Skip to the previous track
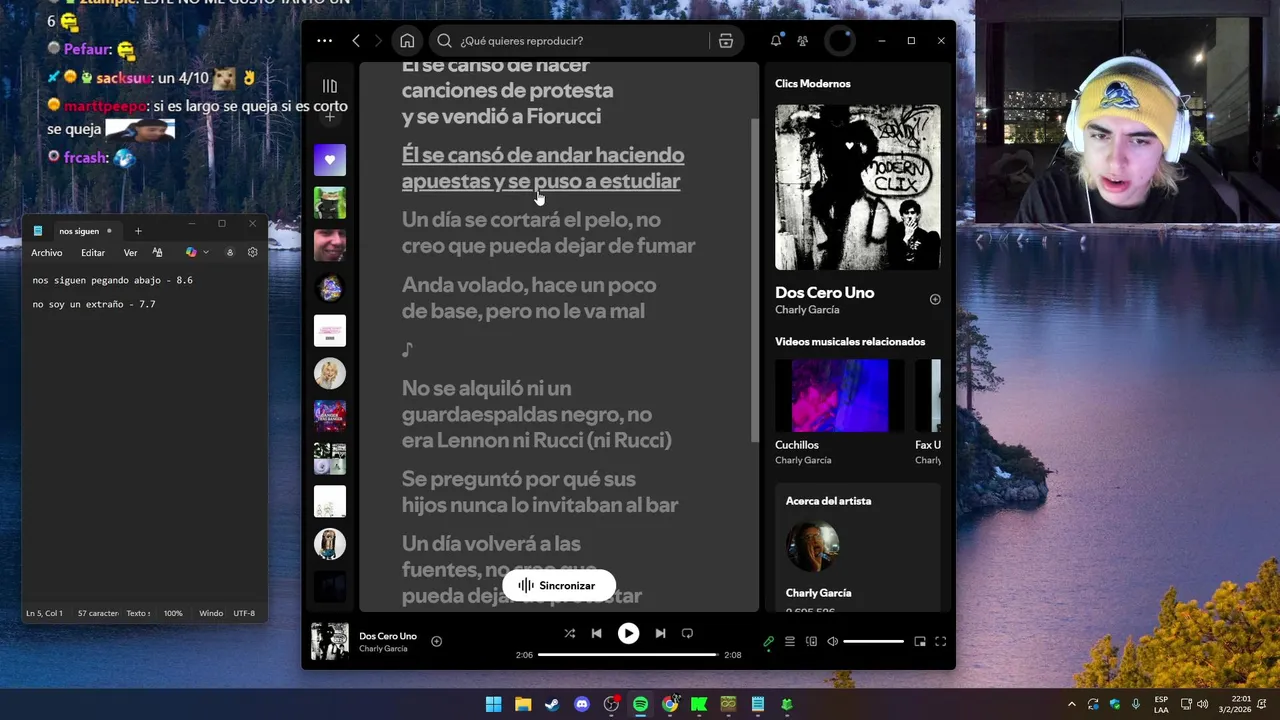Screen dimensions: 1280x720 point(597,633)
